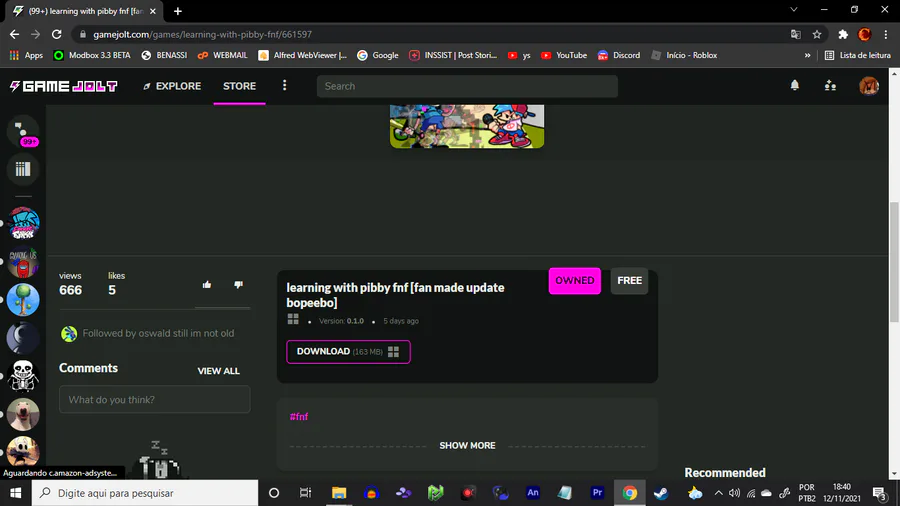This screenshot has height=506, width=900.
Task: Click the DOWNLOAD (163 MB) button
Action: click(348, 352)
